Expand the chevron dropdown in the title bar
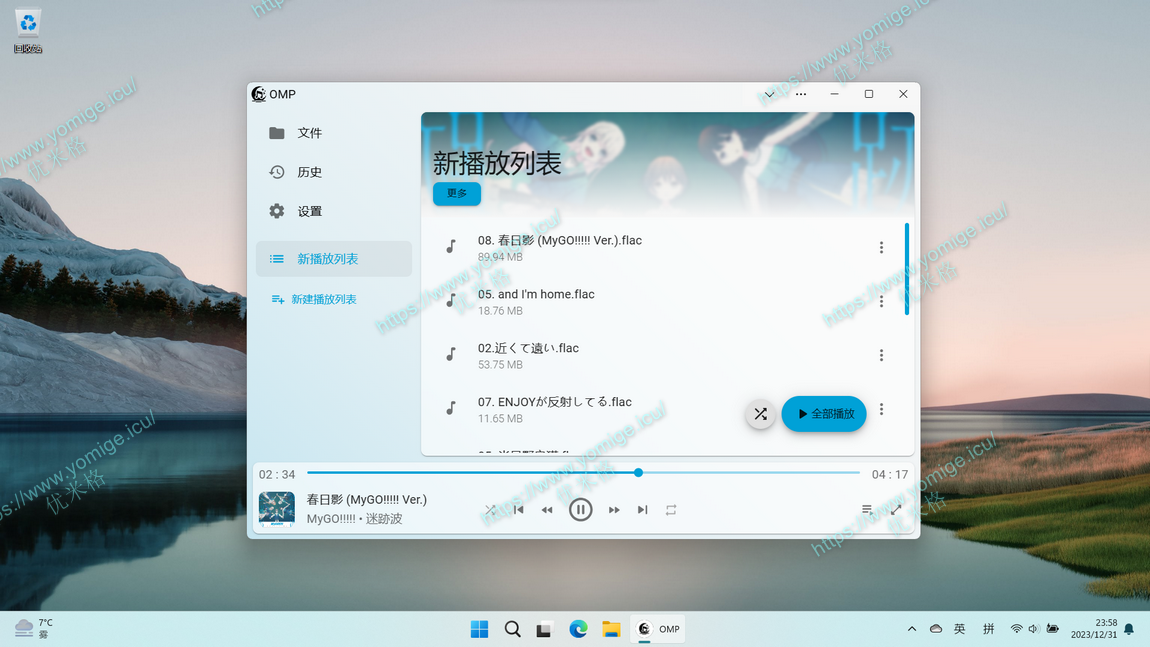The height and width of the screenshot is (647, 1150). 769,95
